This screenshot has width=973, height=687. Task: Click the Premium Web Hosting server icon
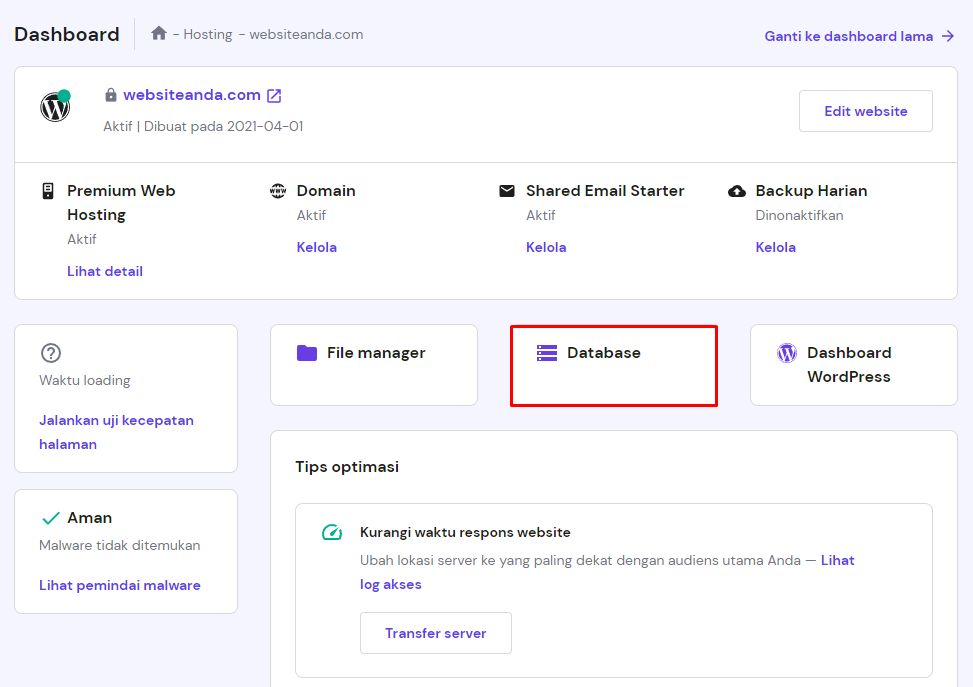48,190
